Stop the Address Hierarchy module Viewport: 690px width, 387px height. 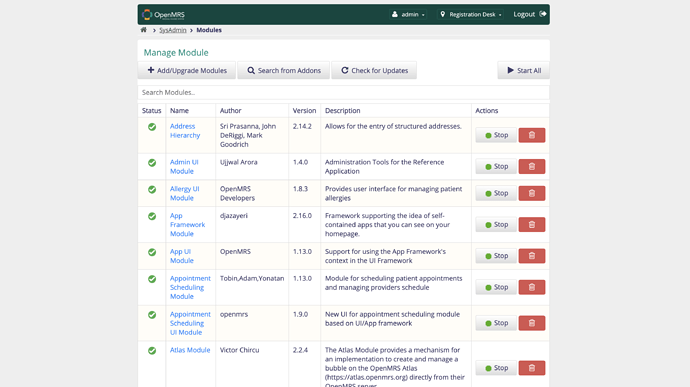[x=496, y=135]
